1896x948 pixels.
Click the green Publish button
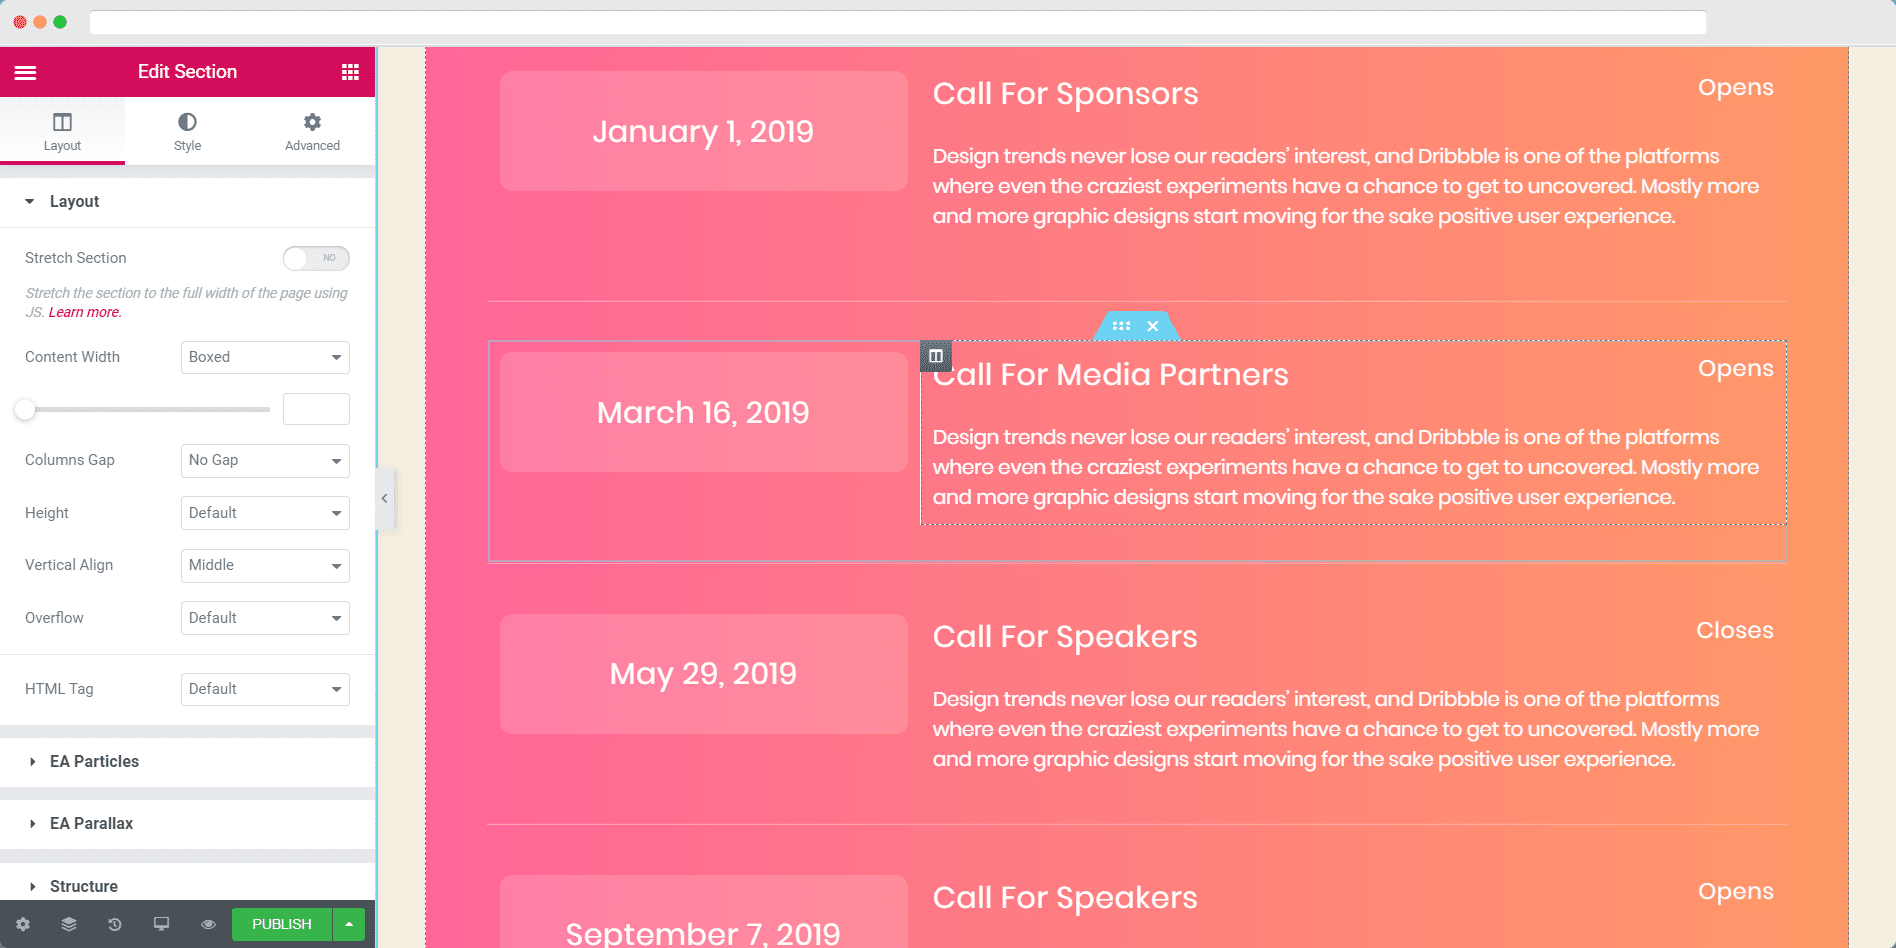pyautogui.click(x=282, y=924)
